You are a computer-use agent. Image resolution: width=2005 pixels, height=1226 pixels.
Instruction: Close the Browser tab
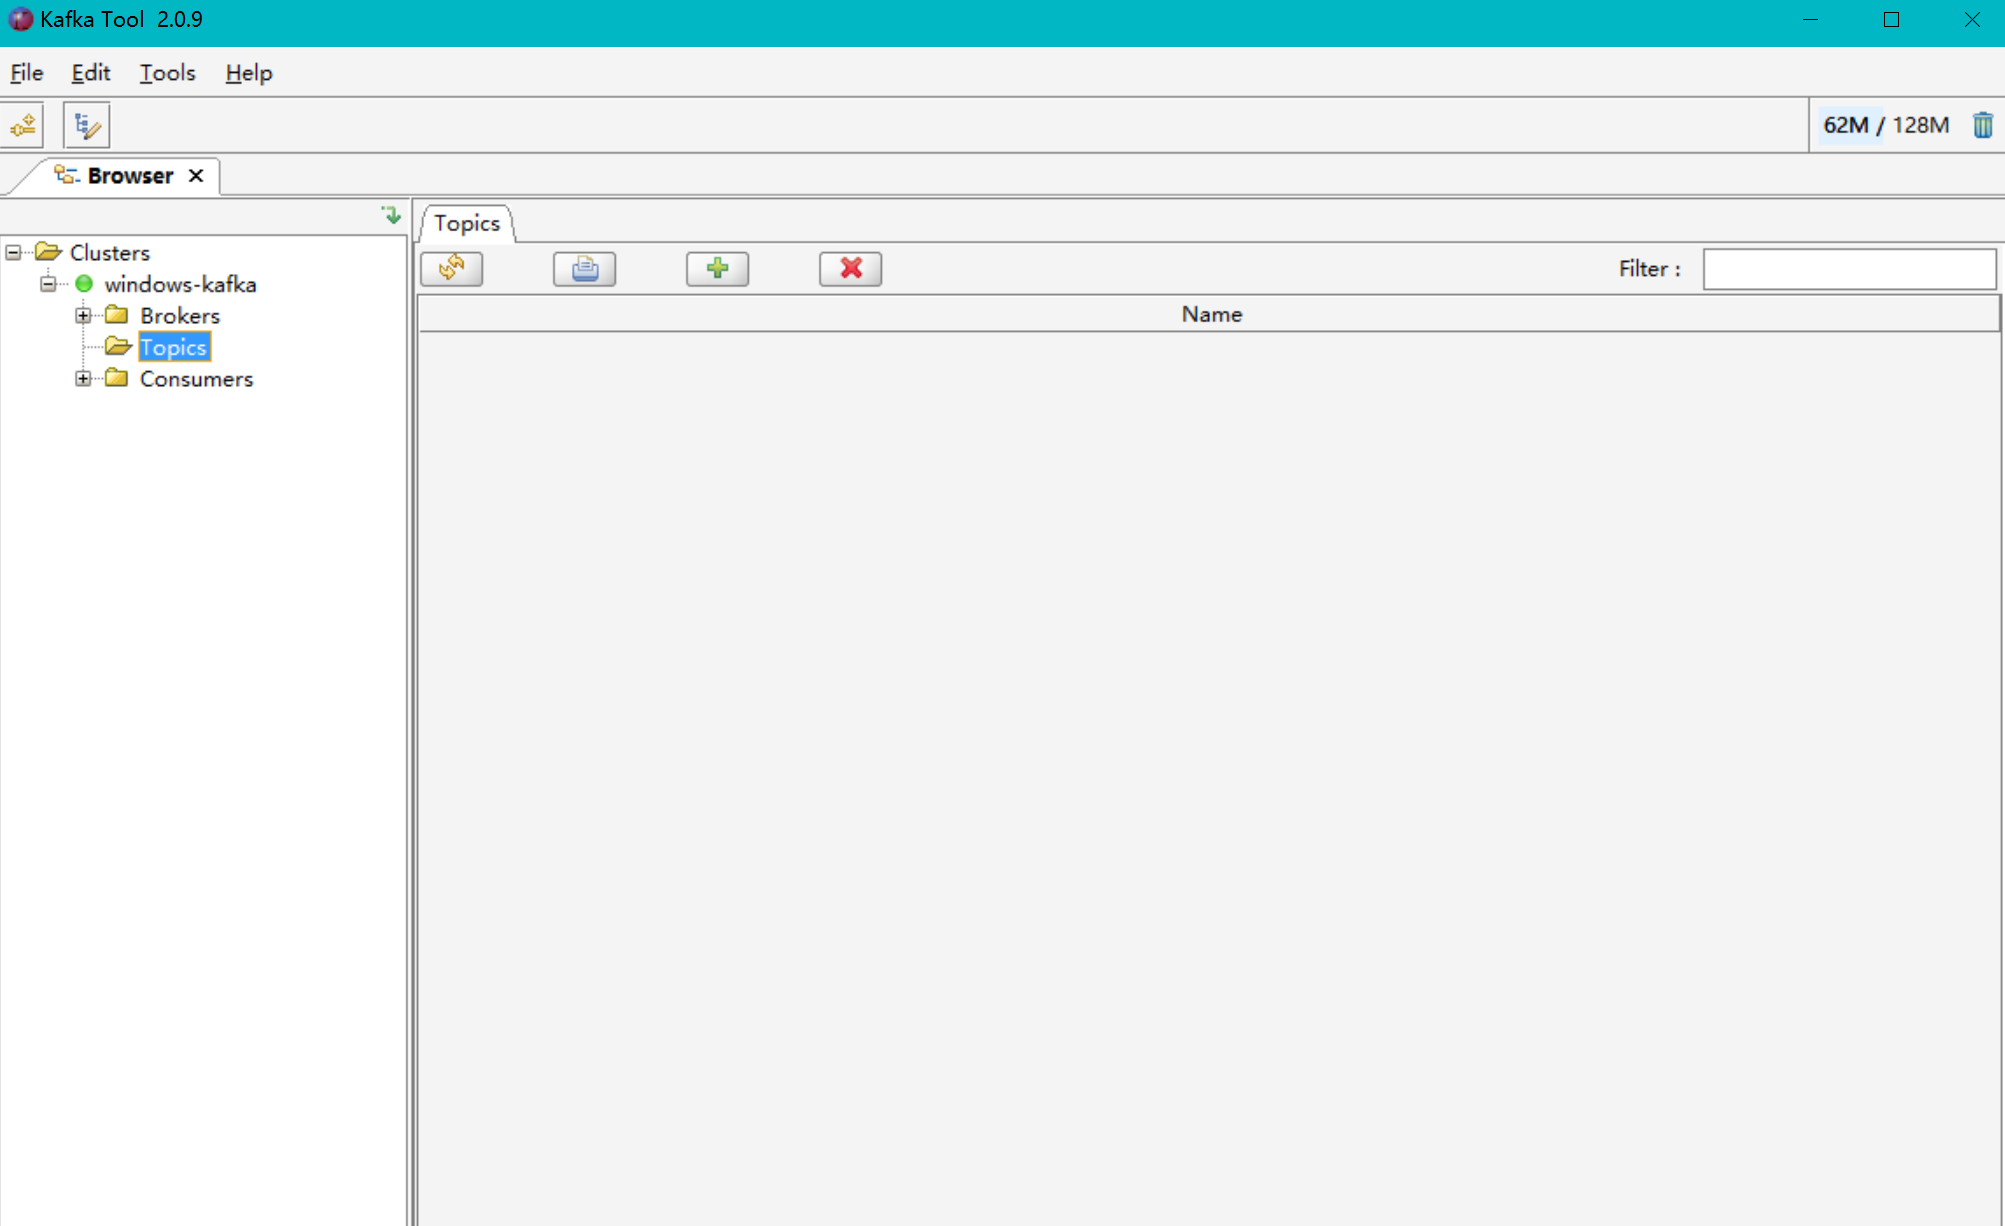click(x=196, y=176)
